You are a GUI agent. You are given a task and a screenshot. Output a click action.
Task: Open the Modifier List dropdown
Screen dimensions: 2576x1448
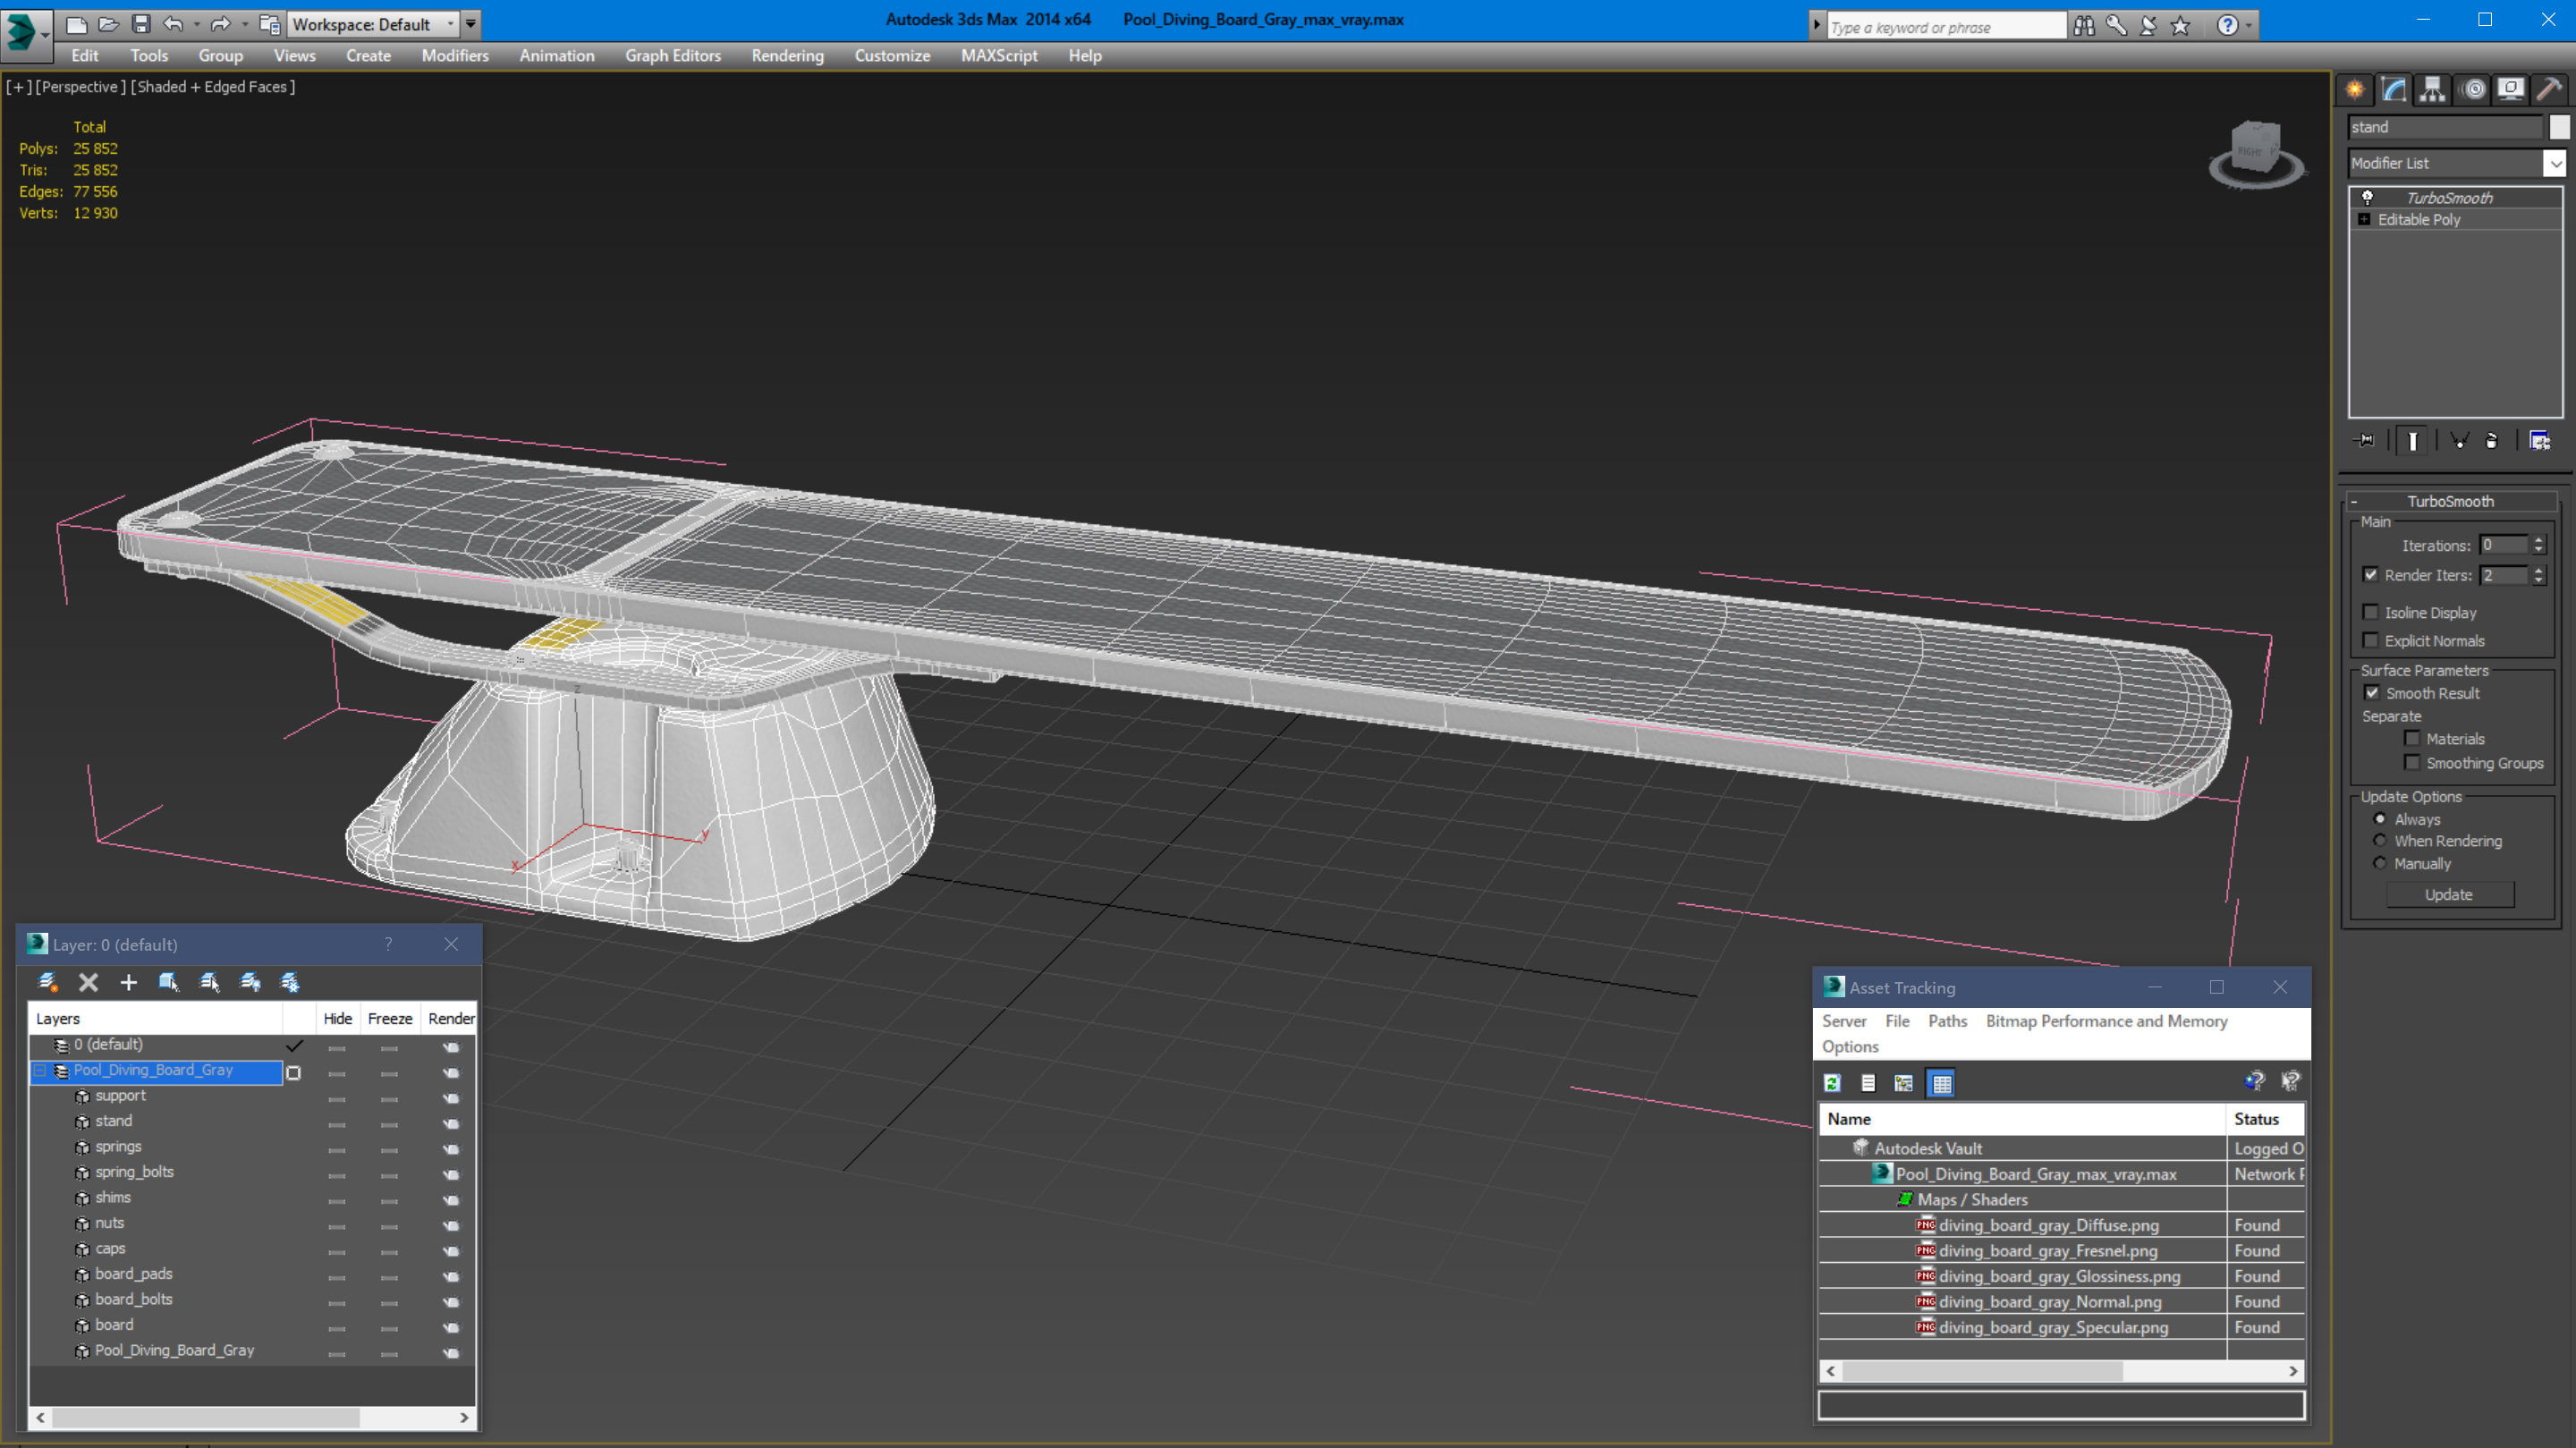click(2456, 163)
